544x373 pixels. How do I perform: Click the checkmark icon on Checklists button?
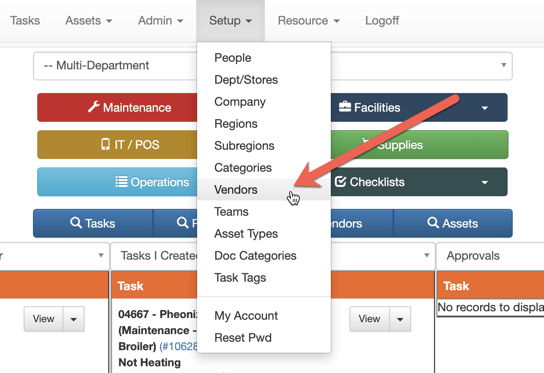pyautogui.click(x=340, y=181)
